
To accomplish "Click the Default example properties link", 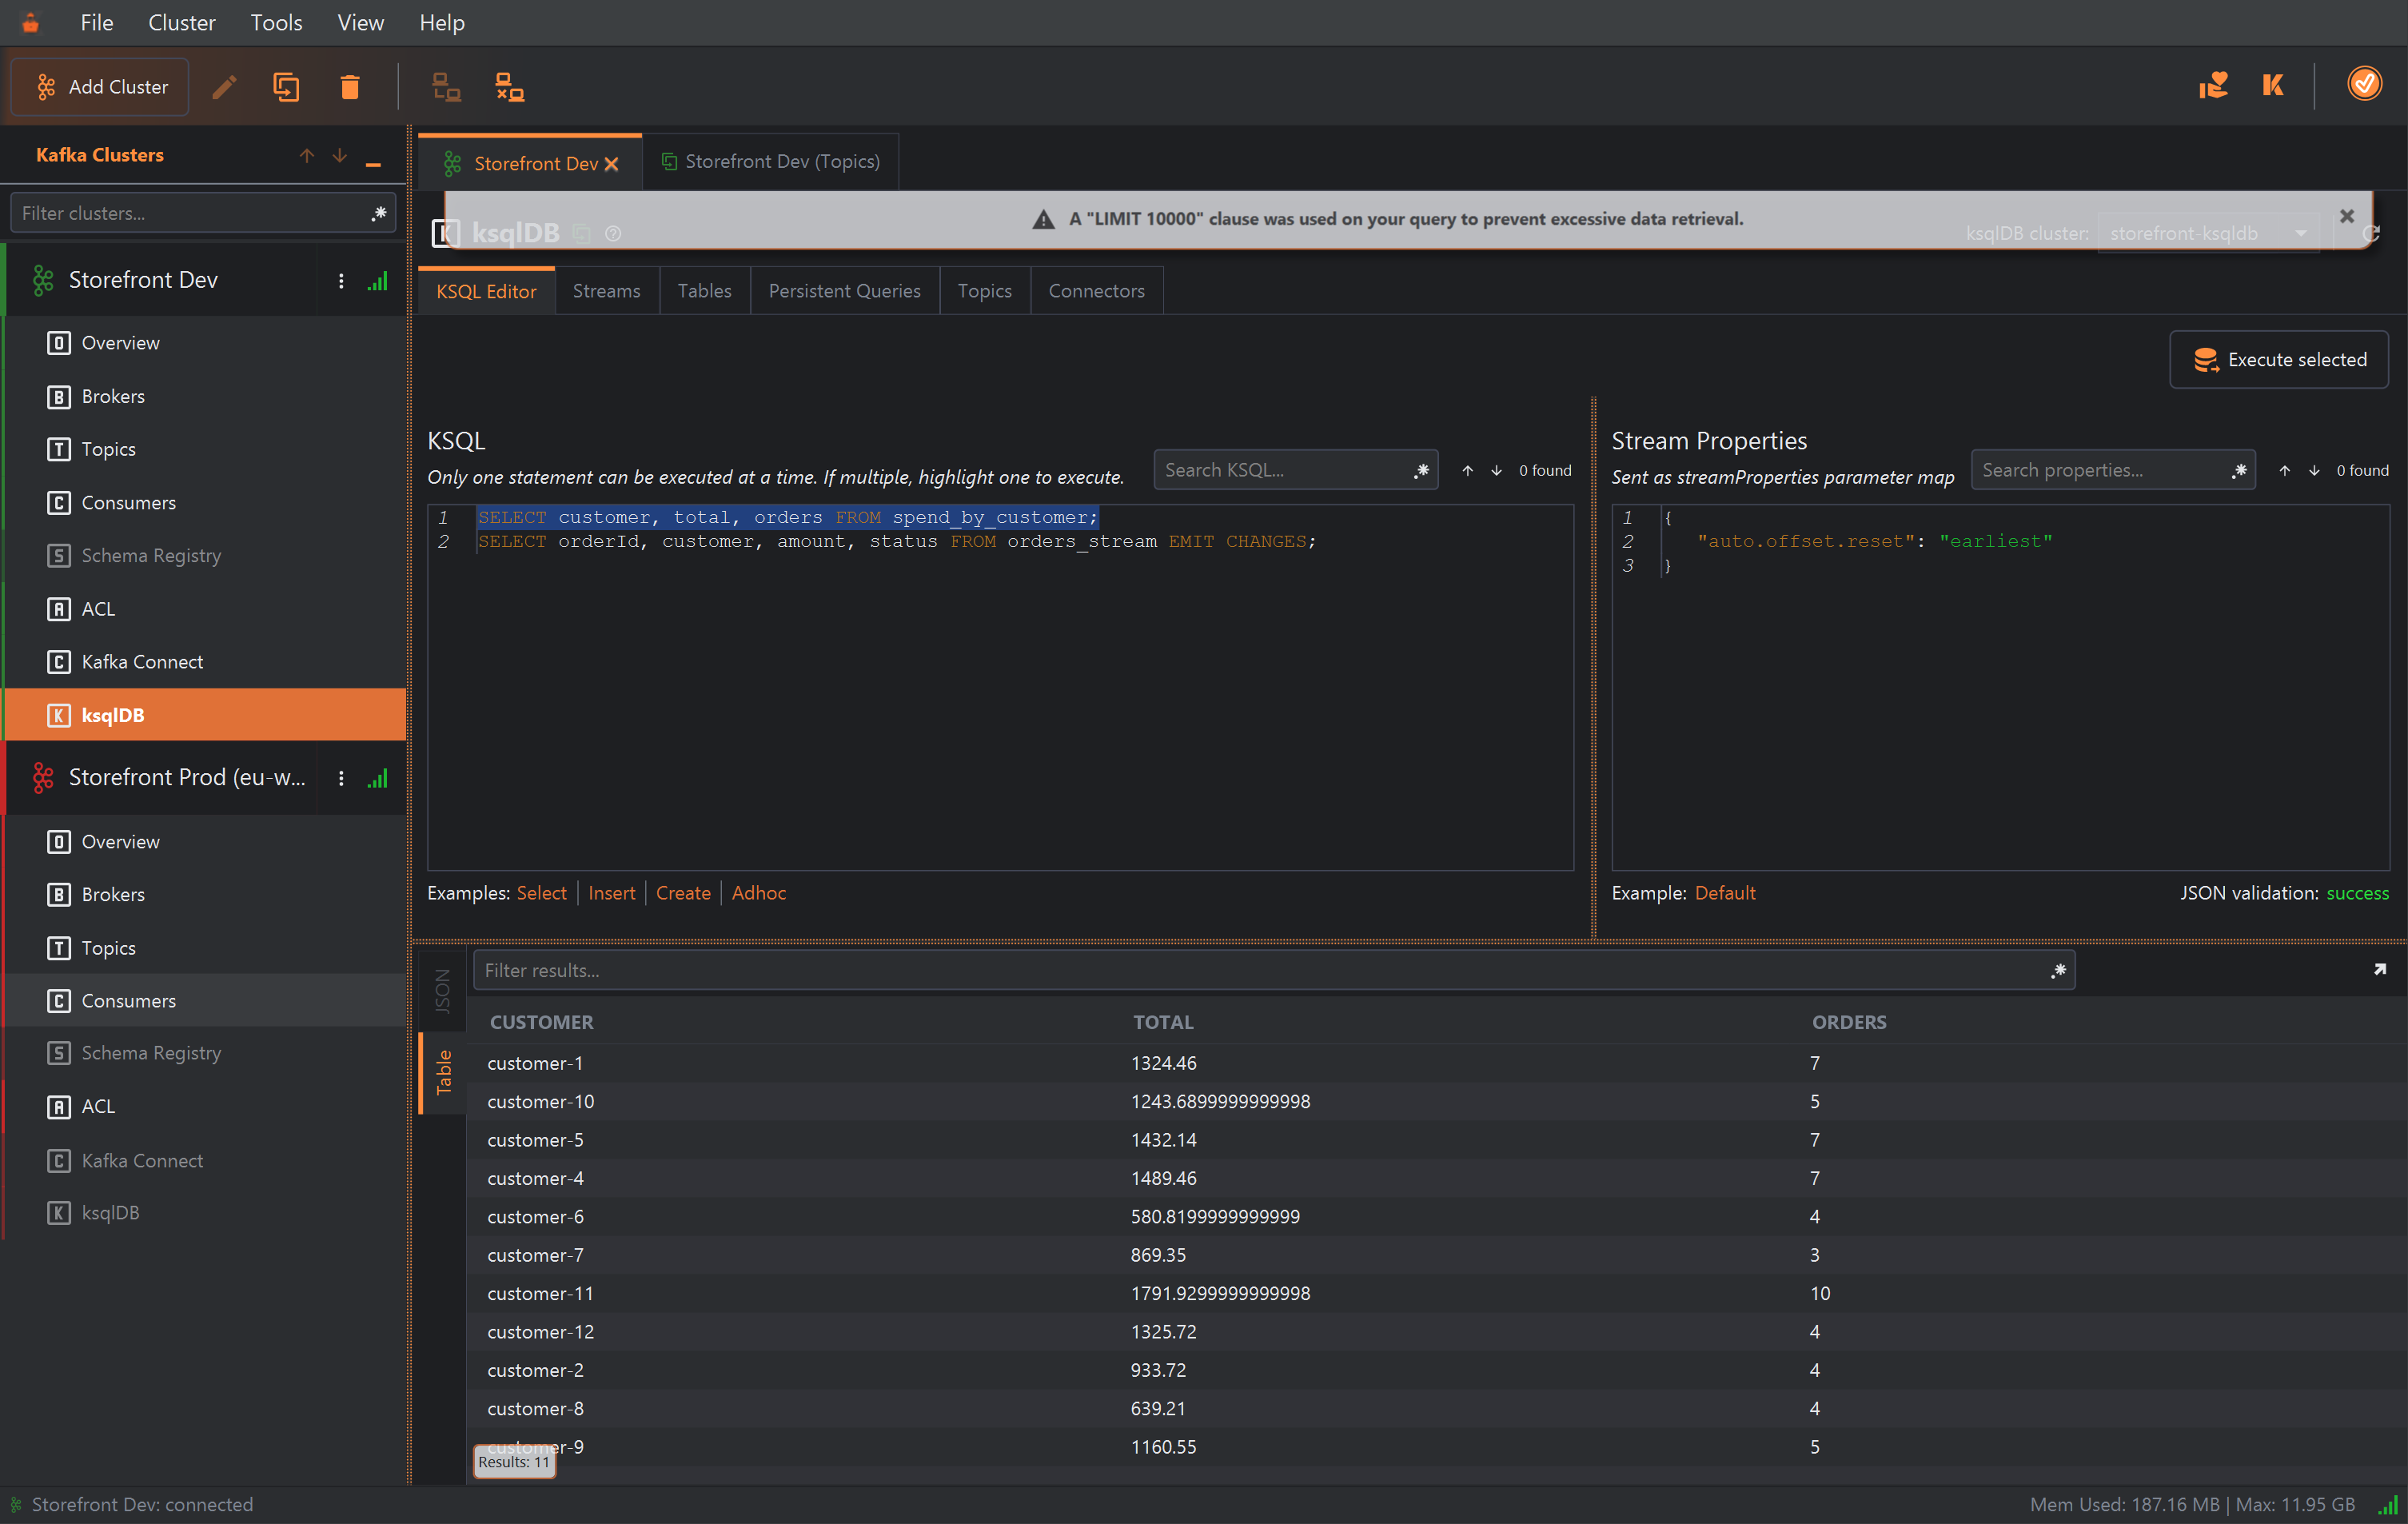I will point(1725,893).
